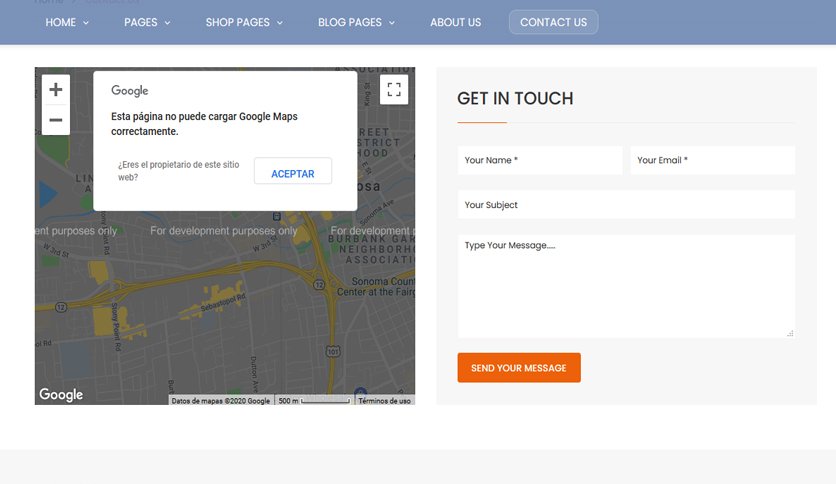
Task: Expand the PAGES menu chevron
Action: 167,23
